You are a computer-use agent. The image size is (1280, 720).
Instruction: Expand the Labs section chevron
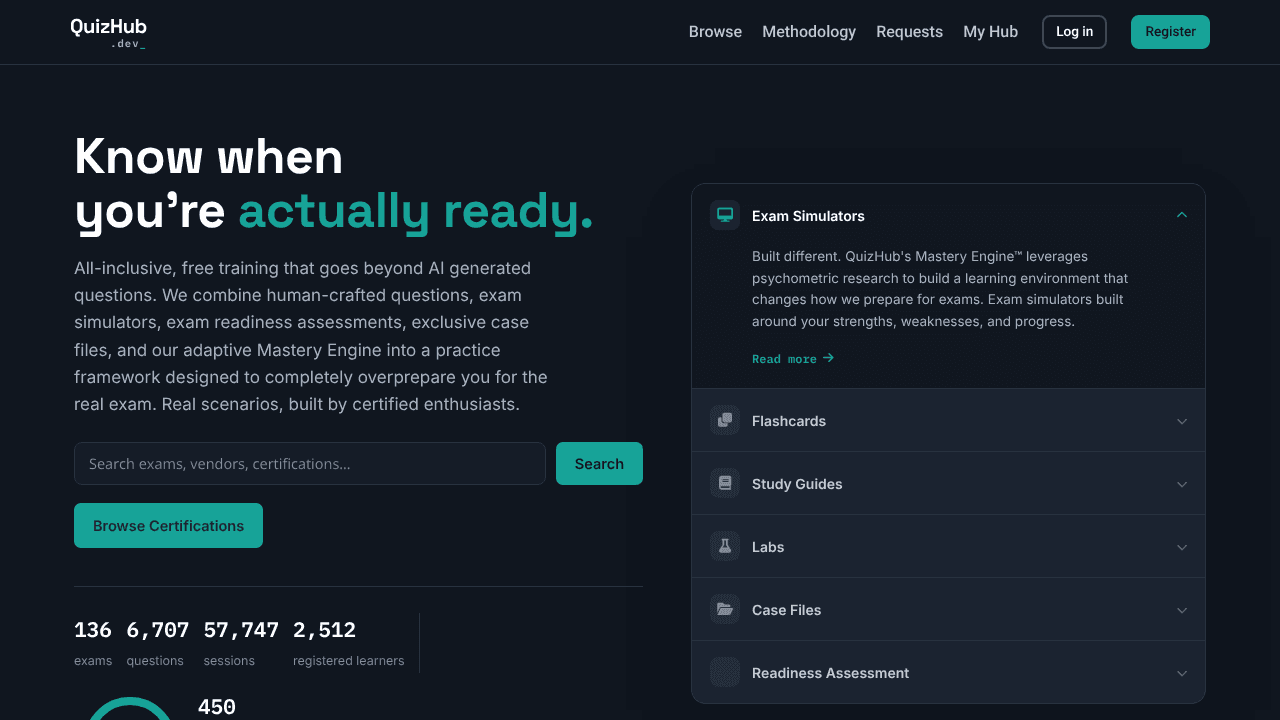[x=1182, y=547]
